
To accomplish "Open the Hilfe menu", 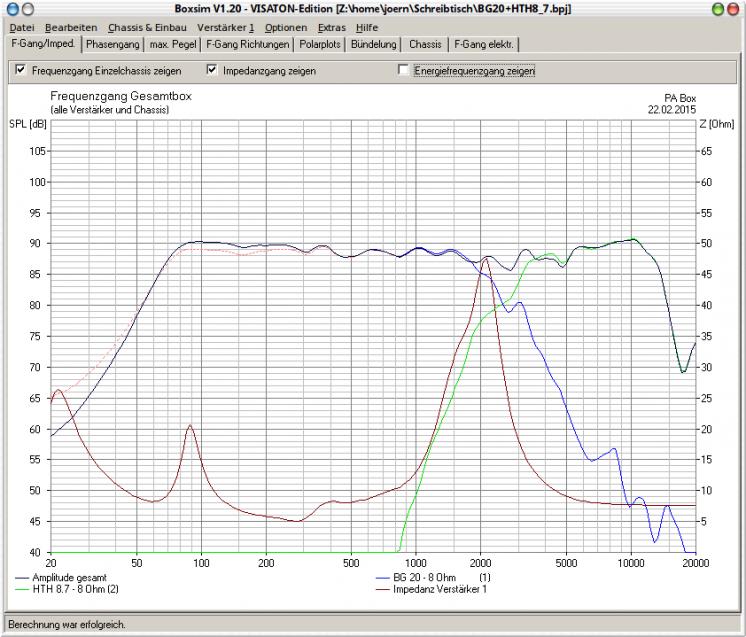I will [366, 27].
